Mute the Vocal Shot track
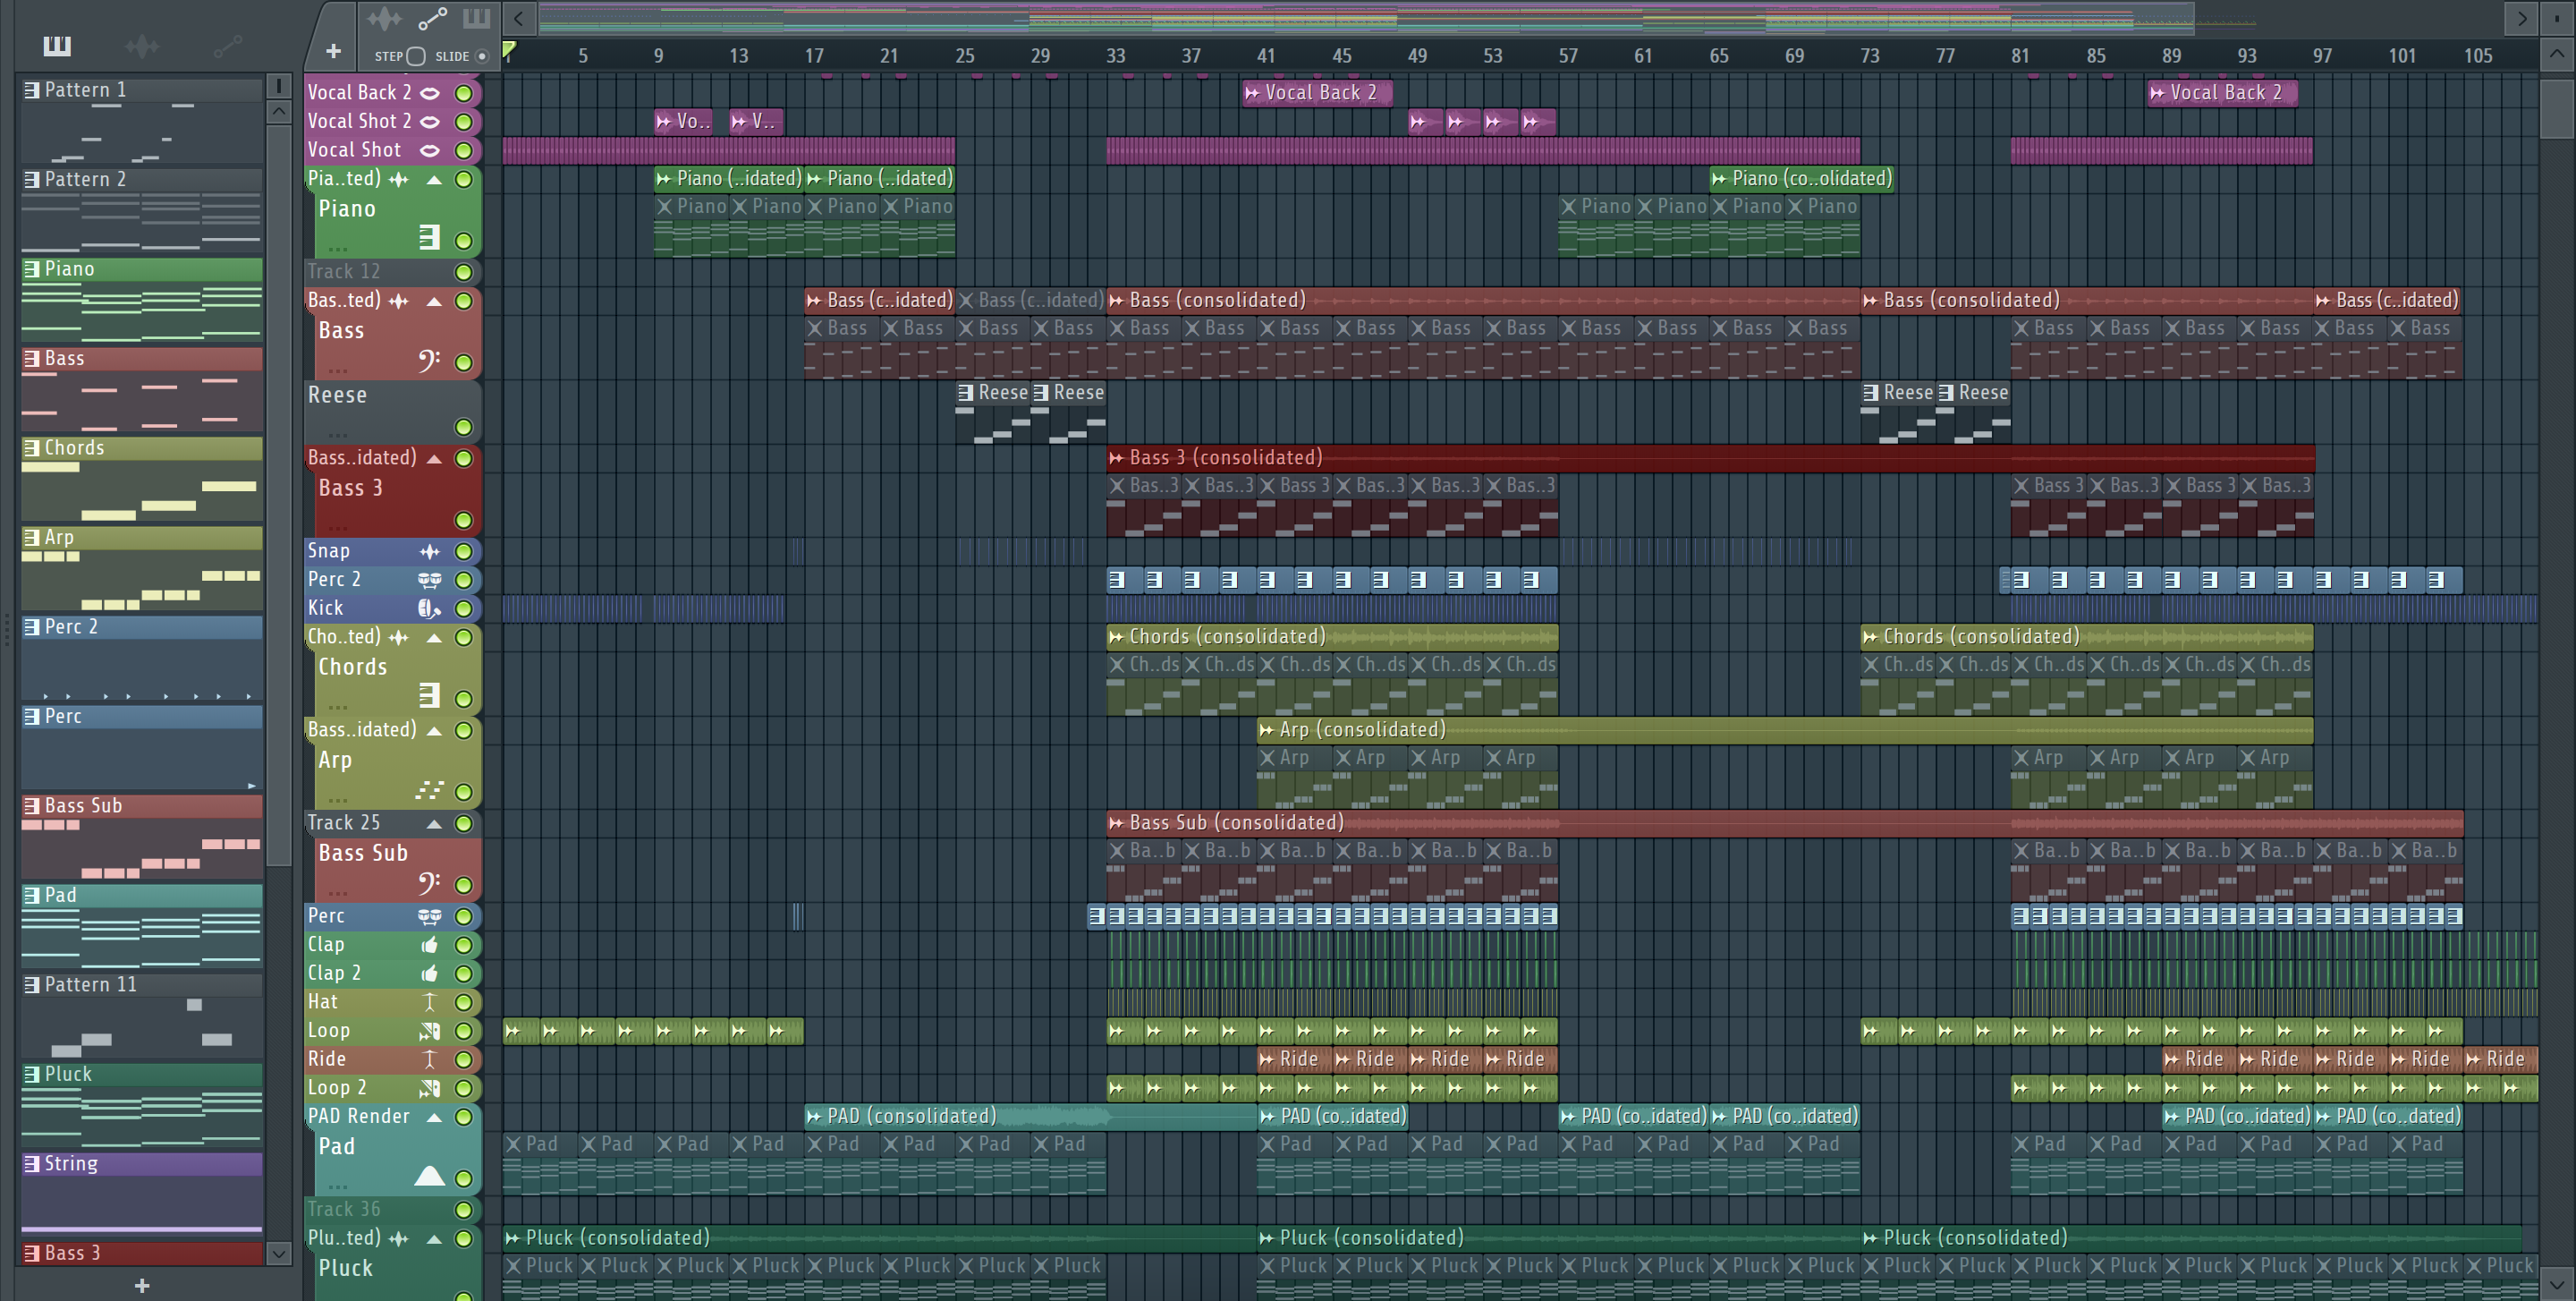This screenshot has height=1301, width=2576. 463,150
